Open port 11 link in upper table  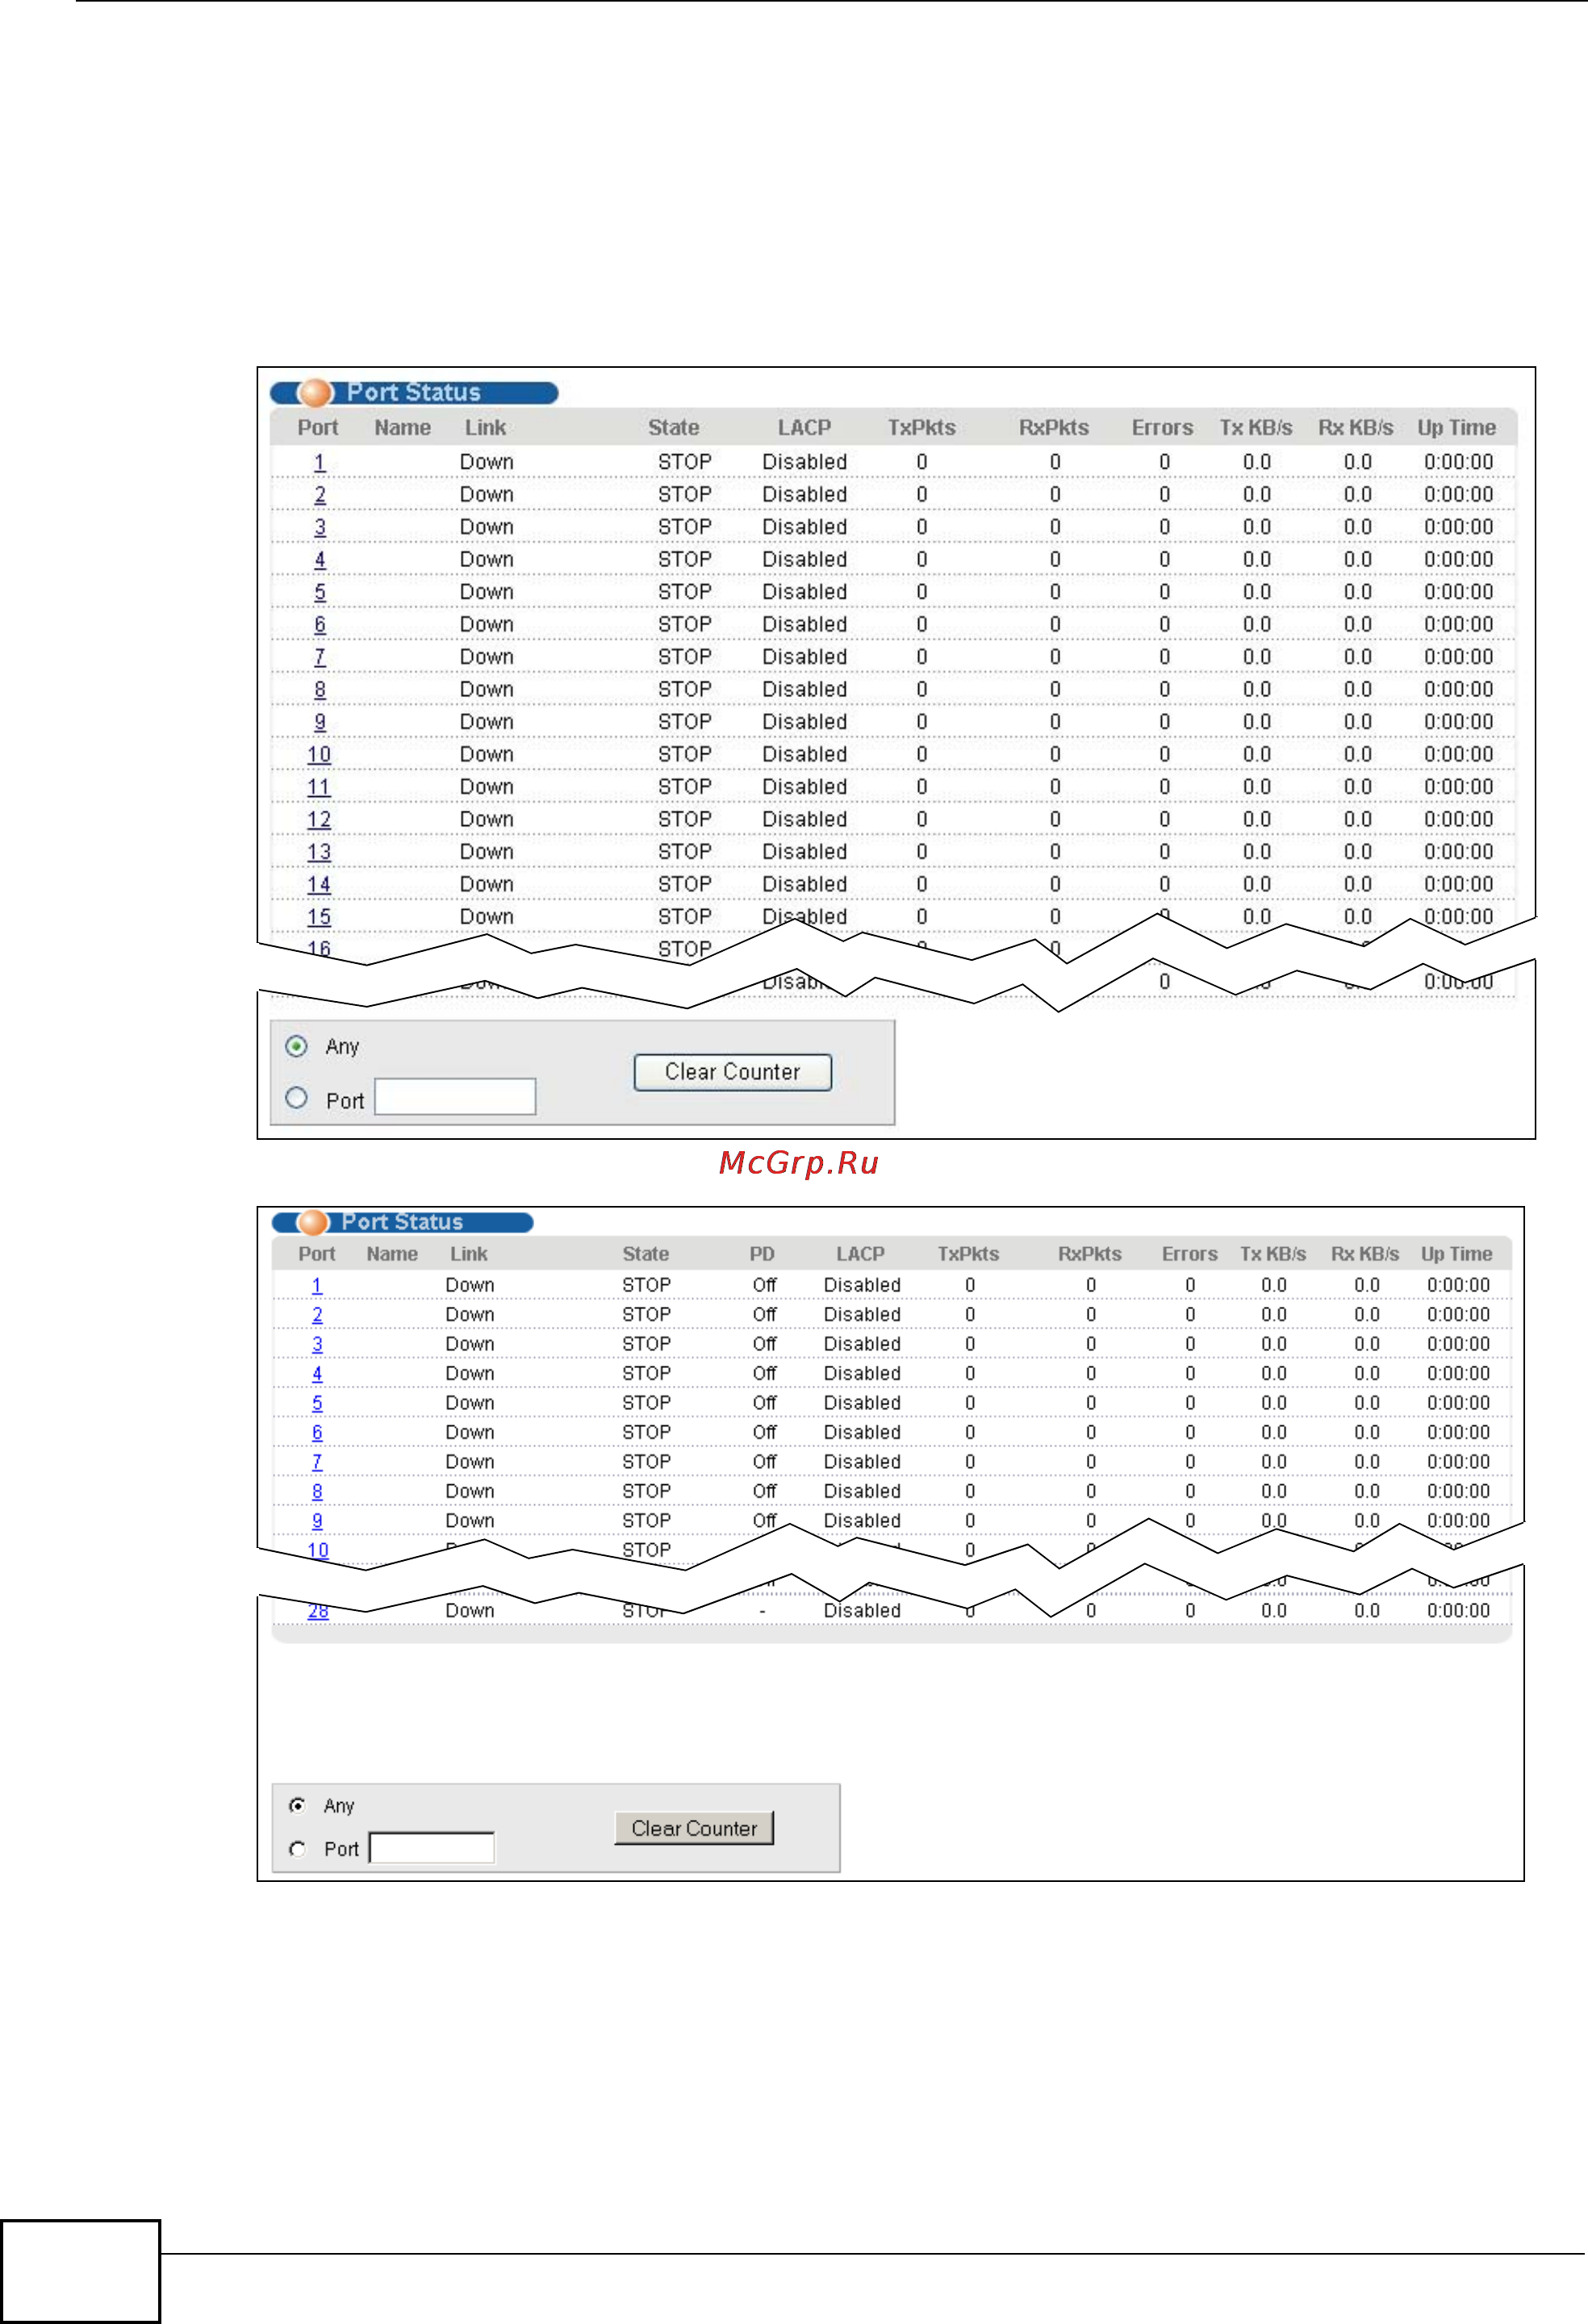click(319, 787)
